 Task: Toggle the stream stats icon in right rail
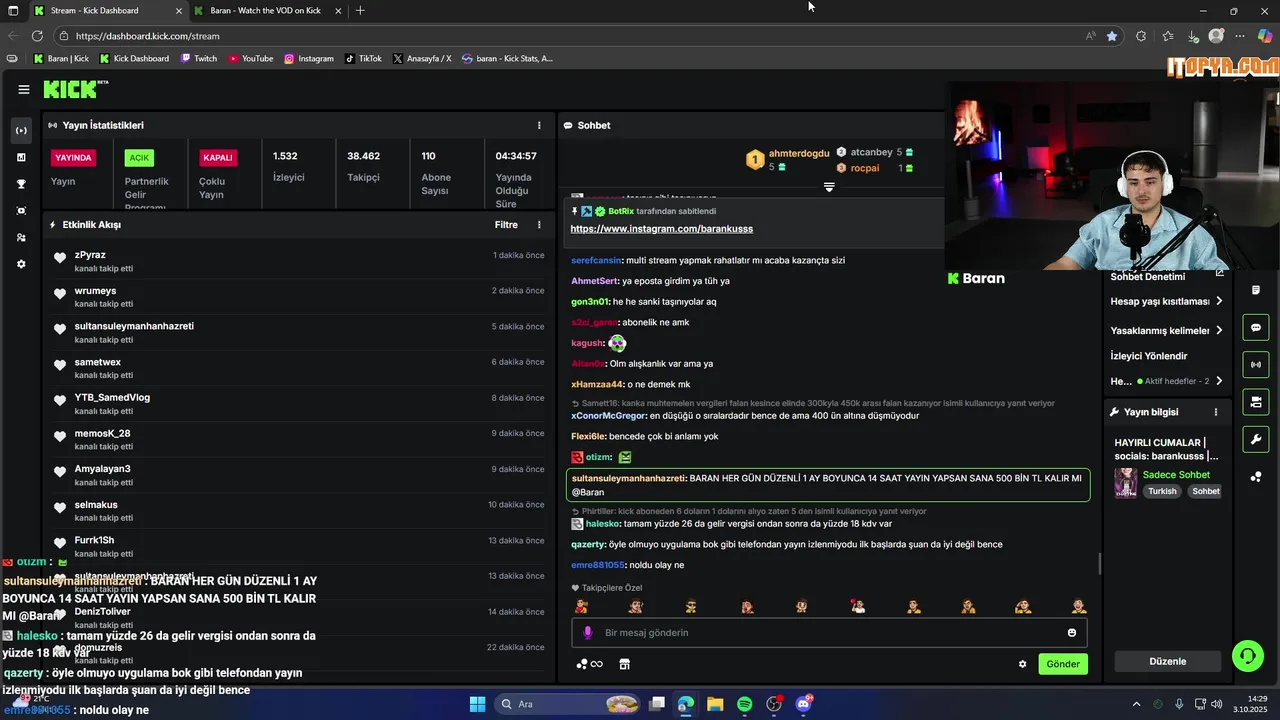point(1256,364)
